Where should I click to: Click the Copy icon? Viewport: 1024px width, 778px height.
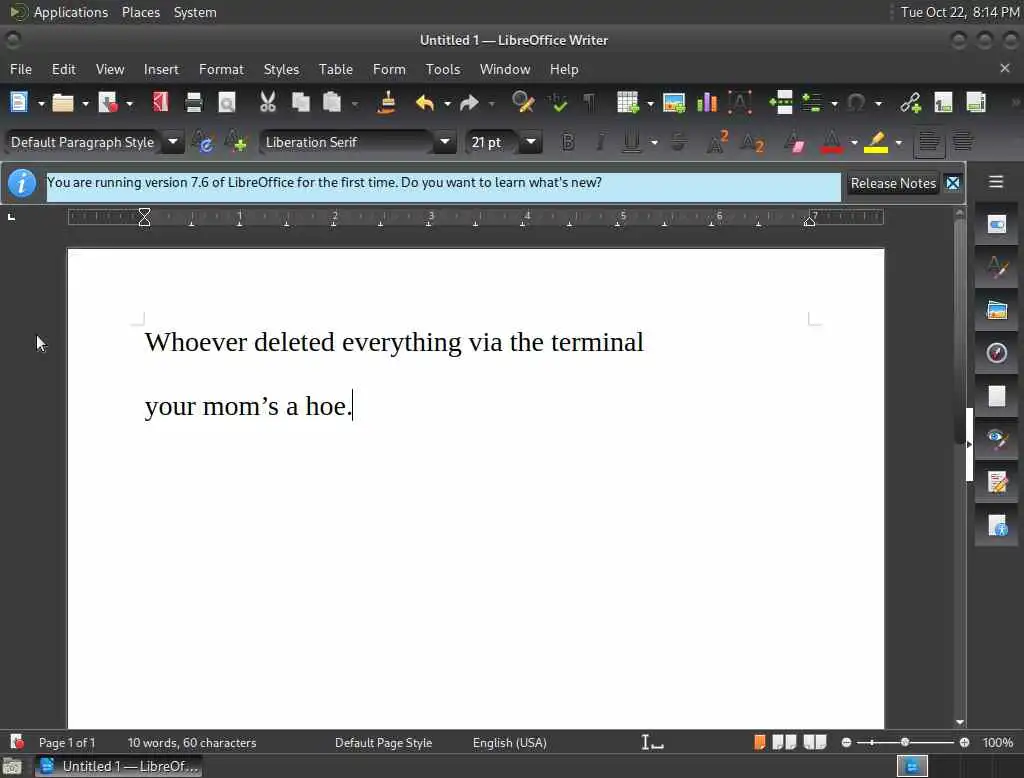click(300, 103)
